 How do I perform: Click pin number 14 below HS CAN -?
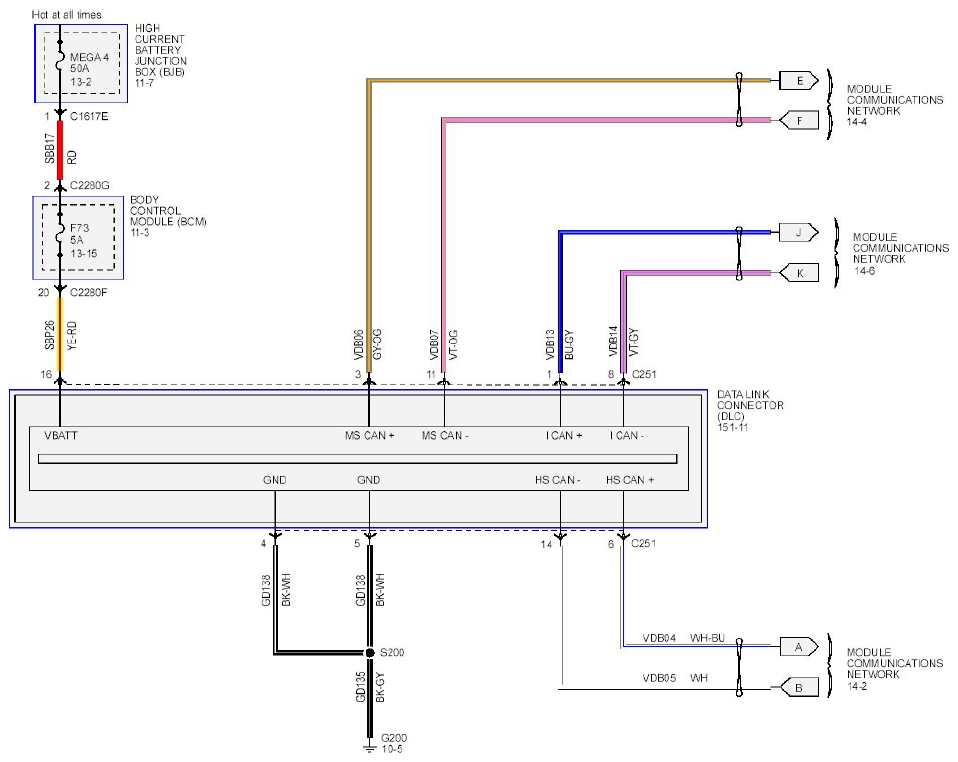546,544
